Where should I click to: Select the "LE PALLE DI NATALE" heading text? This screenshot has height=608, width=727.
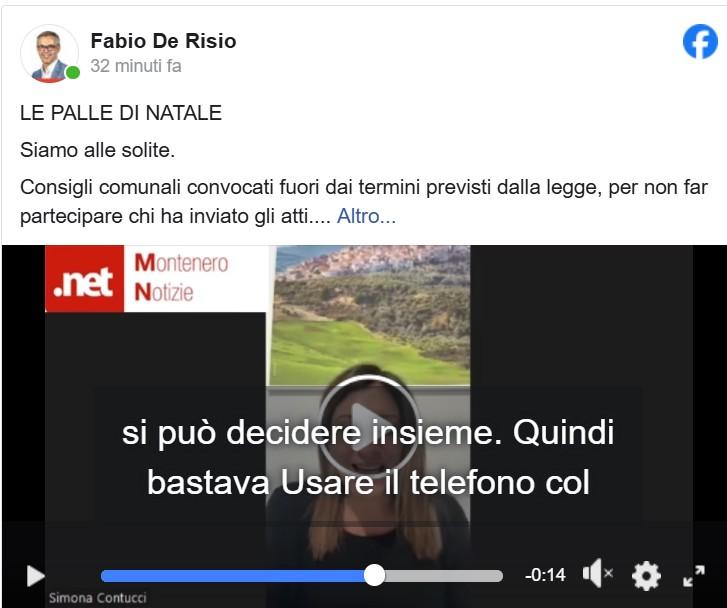click(x=121, y=113)
